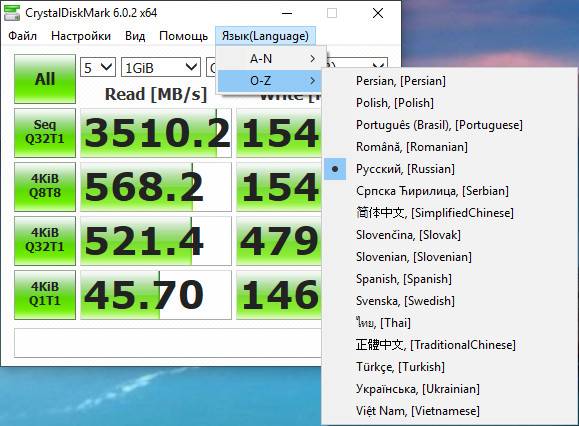This screenshot has height=426, width=579.
Task: Click the 4KiB Q32T1 read result 521.4
Action: tap(156, 241)
